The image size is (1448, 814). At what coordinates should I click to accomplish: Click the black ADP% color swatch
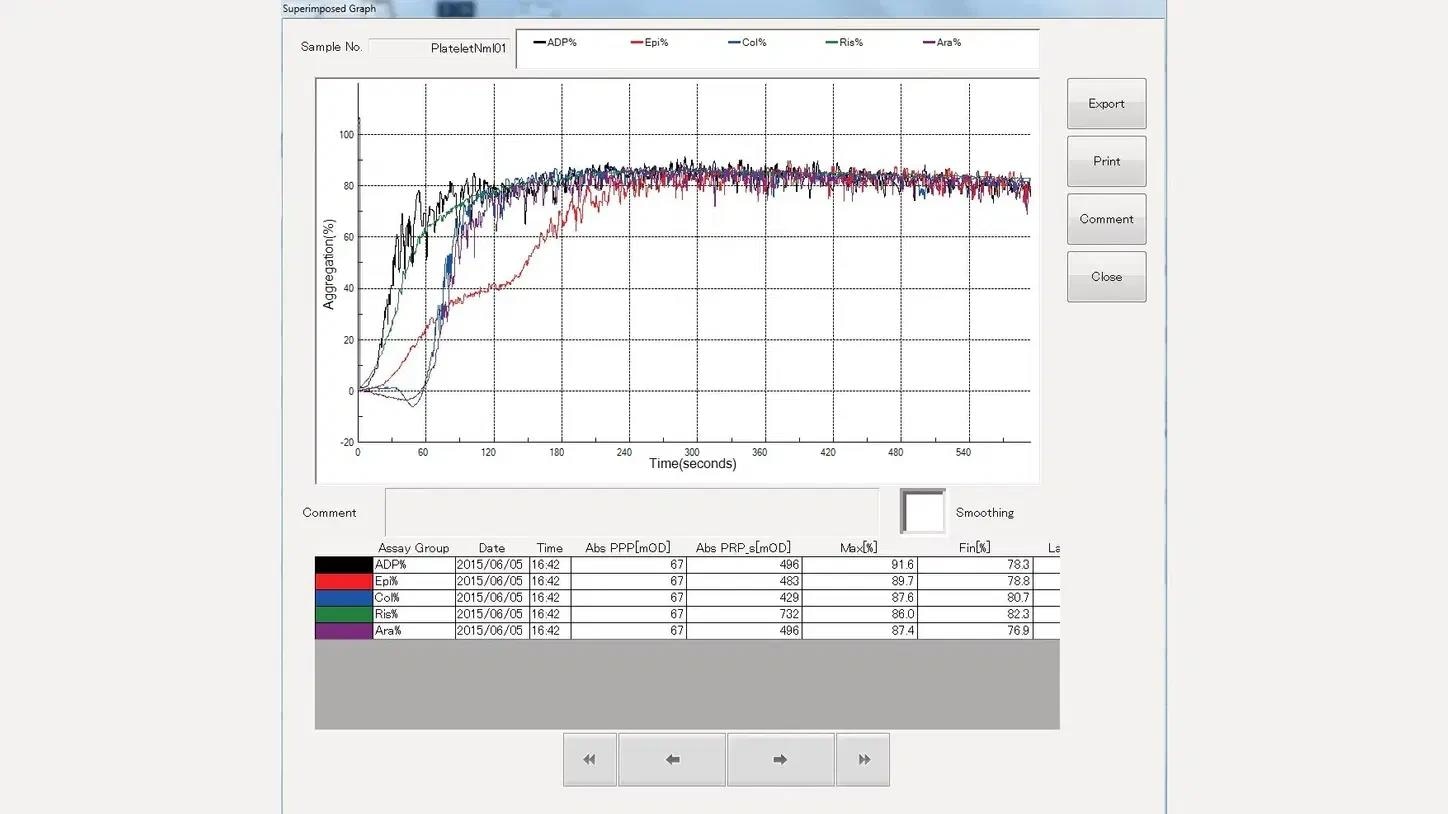[x=343, y=565]
